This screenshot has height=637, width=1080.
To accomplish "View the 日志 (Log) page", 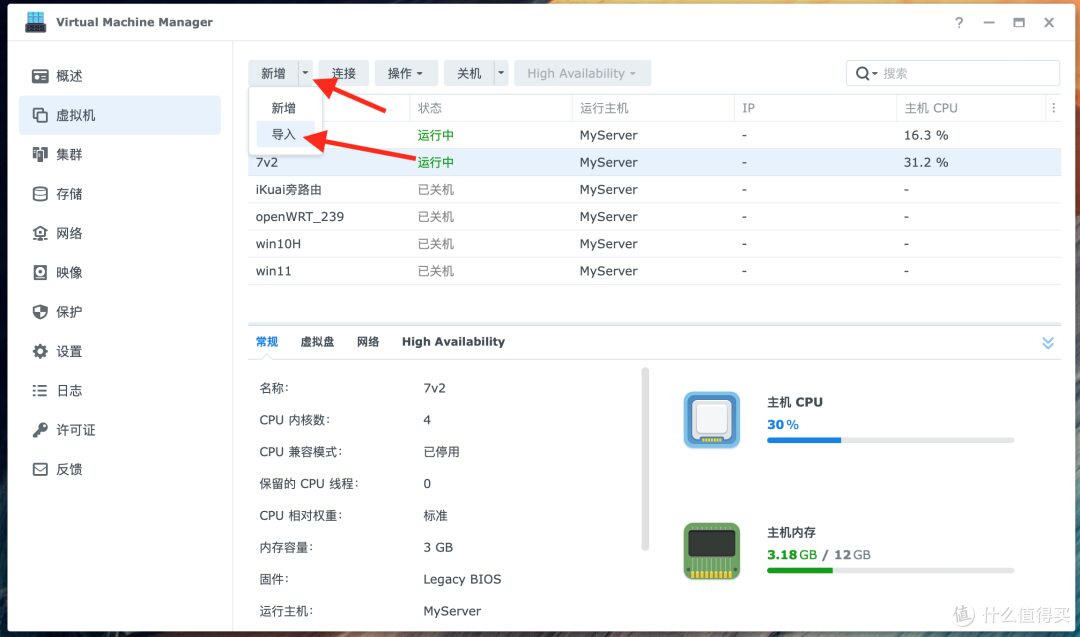I will point(68,390).
